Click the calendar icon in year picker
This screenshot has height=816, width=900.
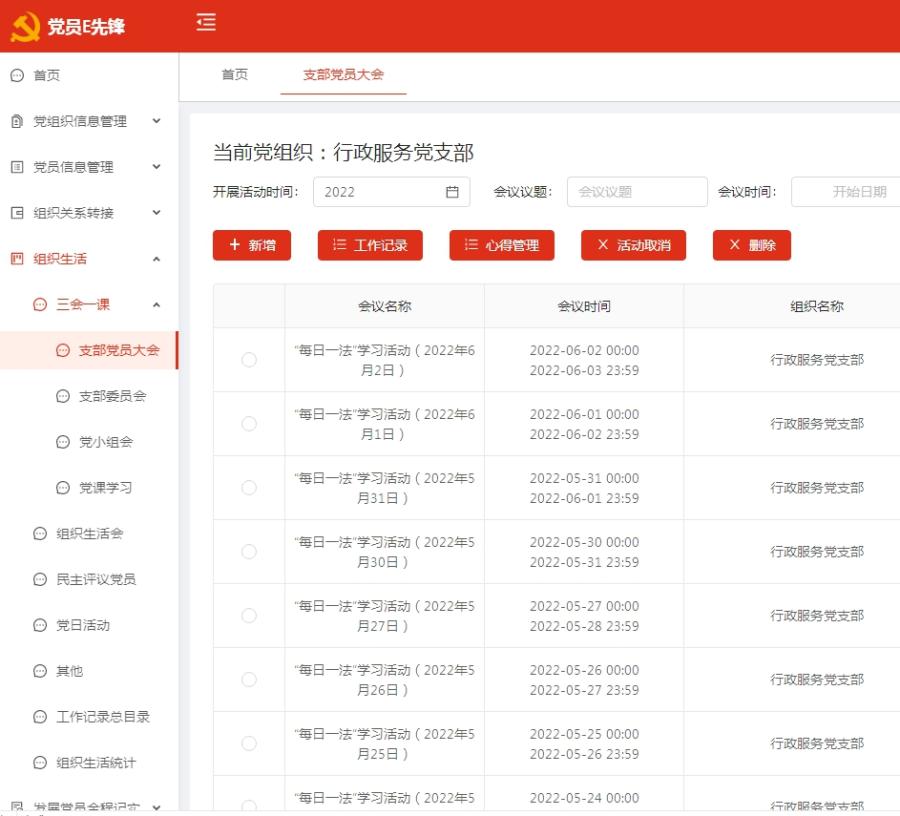(452, 192)
